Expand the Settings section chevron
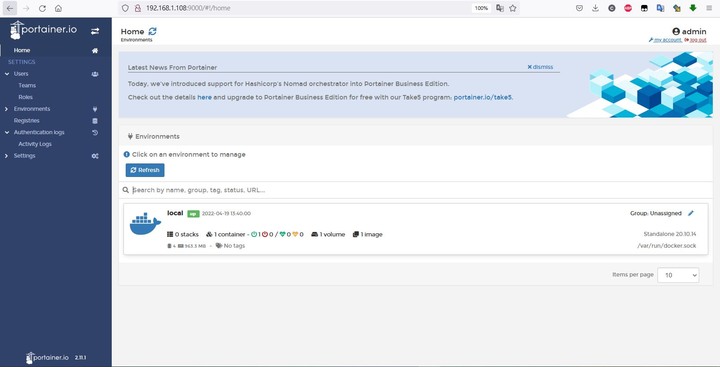 (x=6, y=156)
